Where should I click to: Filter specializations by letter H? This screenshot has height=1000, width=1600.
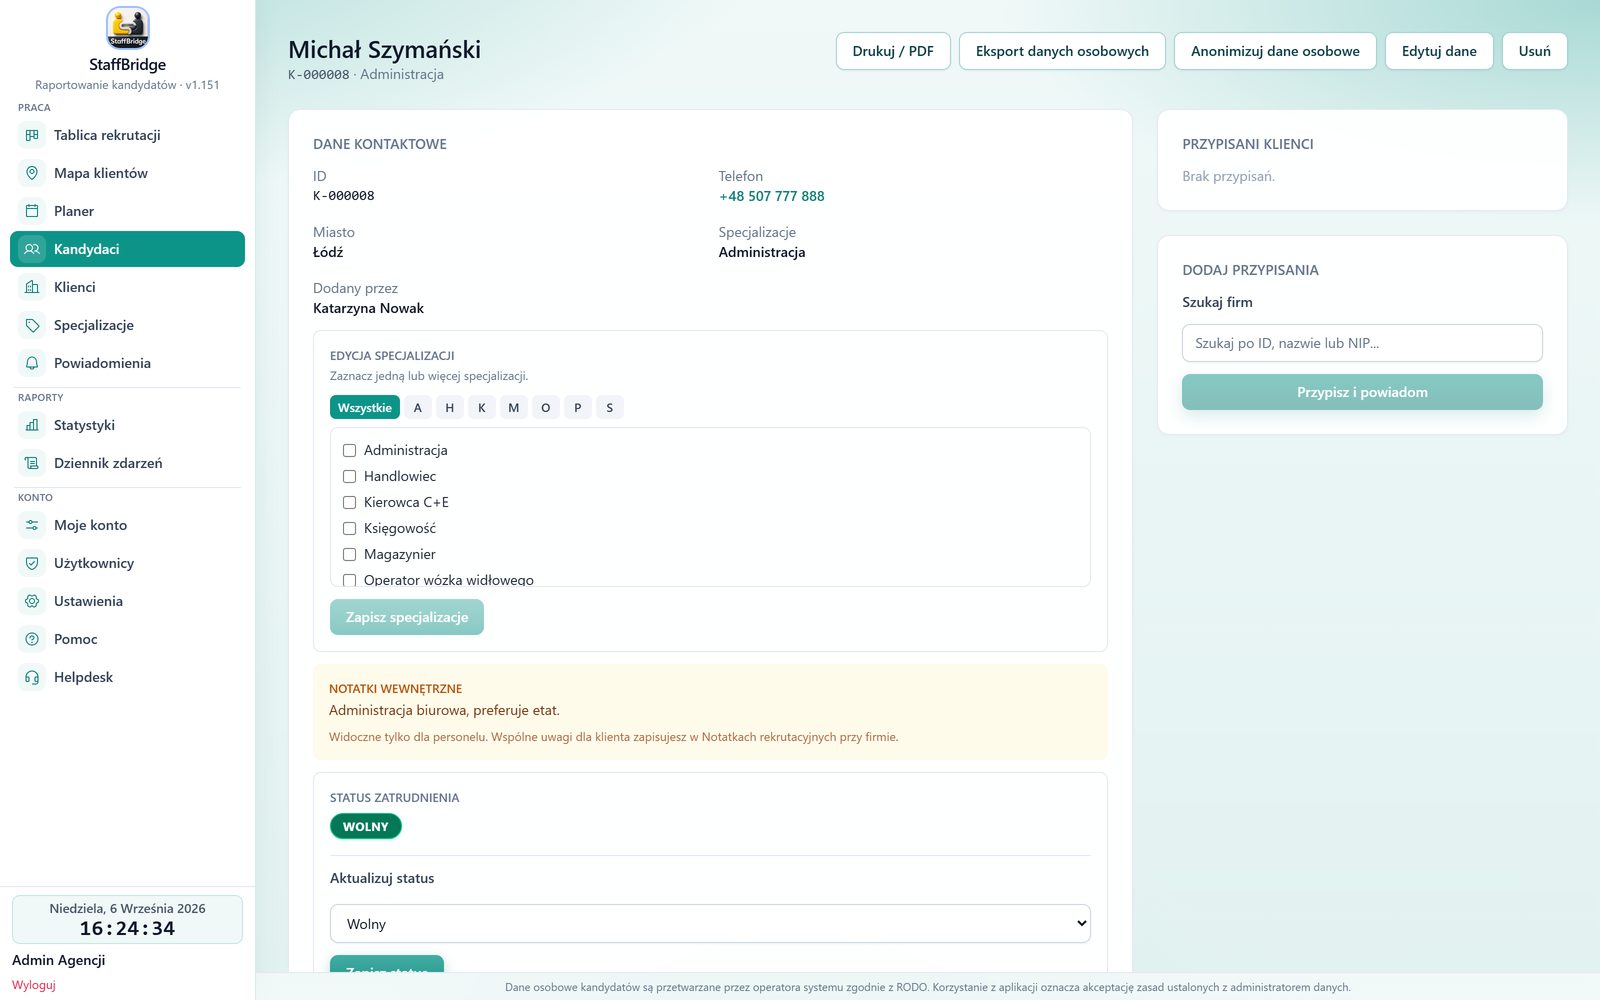(450, 407)
